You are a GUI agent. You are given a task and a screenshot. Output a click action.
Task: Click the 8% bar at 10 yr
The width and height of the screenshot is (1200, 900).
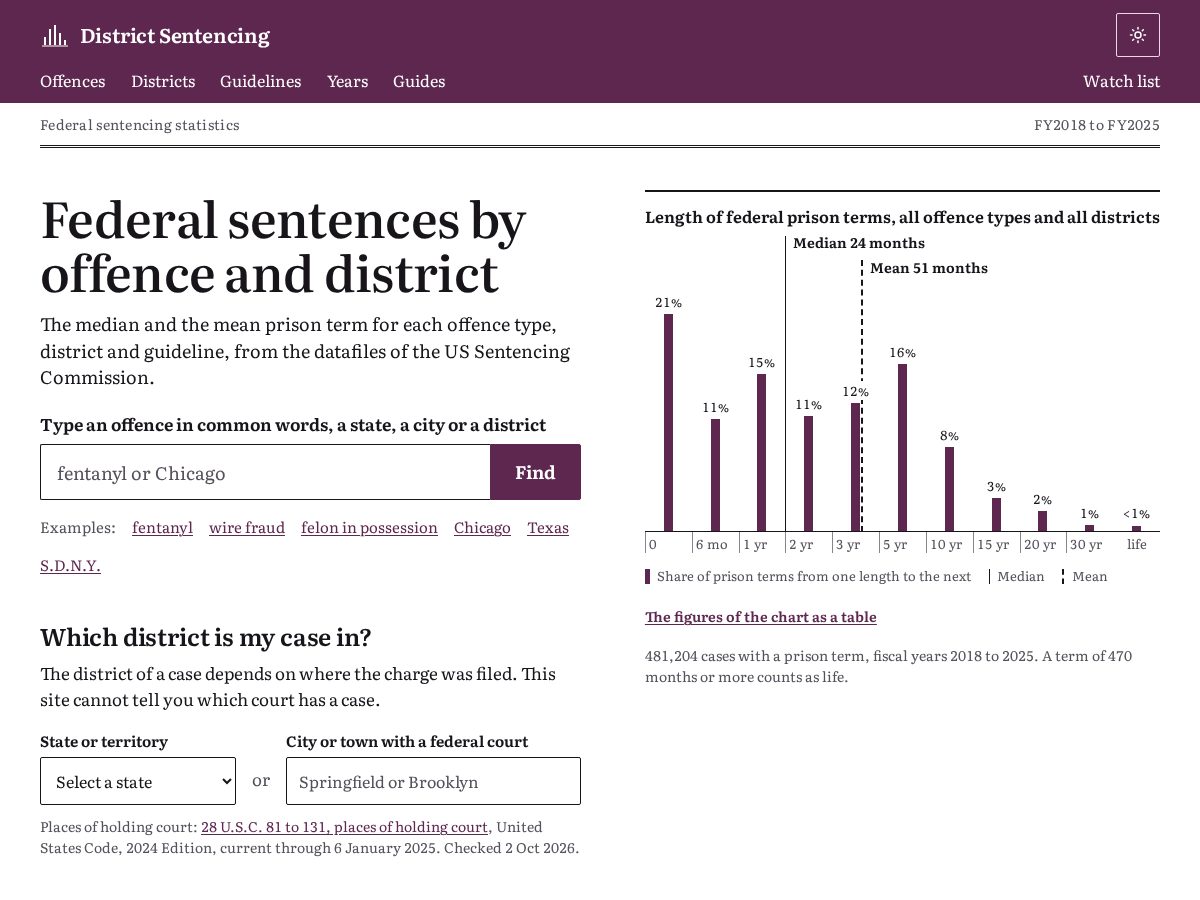pos(949,489)
